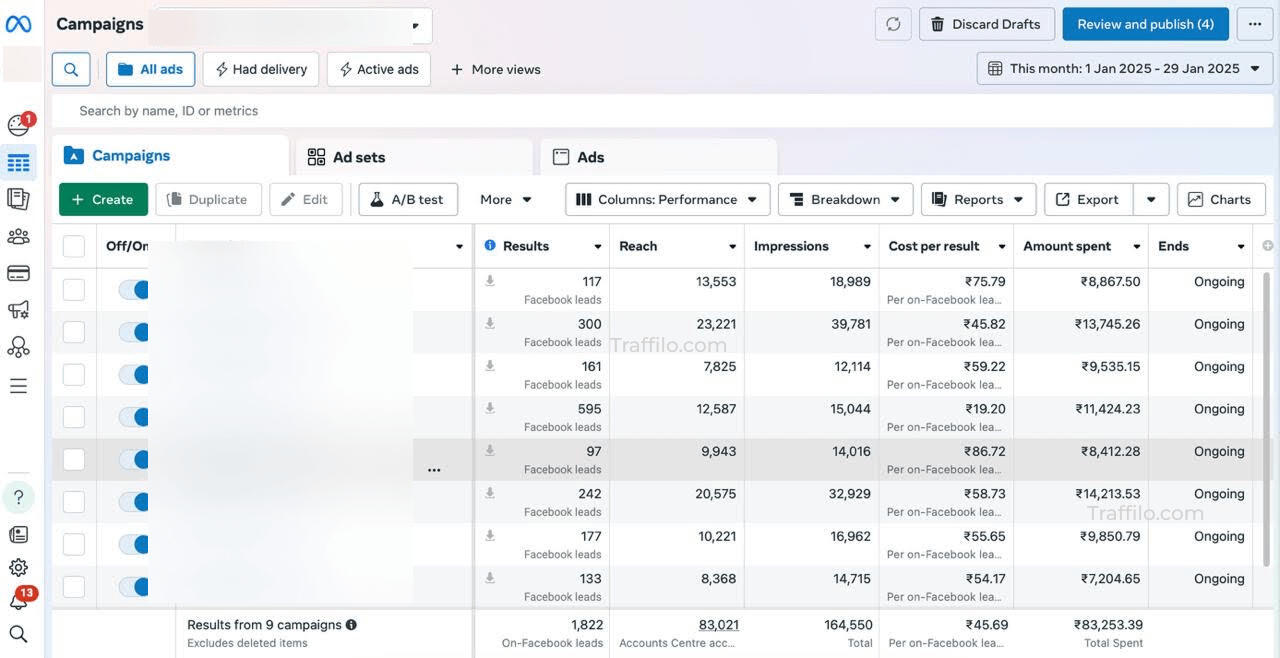Open the Billing card icon in the sidebar

pos(18,273)
